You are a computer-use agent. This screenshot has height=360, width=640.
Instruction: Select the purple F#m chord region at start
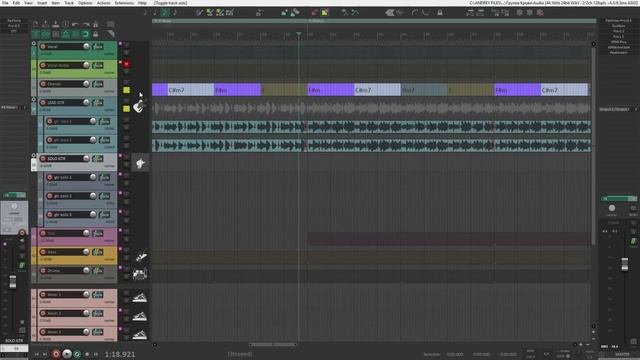click(x=160, y=90)
